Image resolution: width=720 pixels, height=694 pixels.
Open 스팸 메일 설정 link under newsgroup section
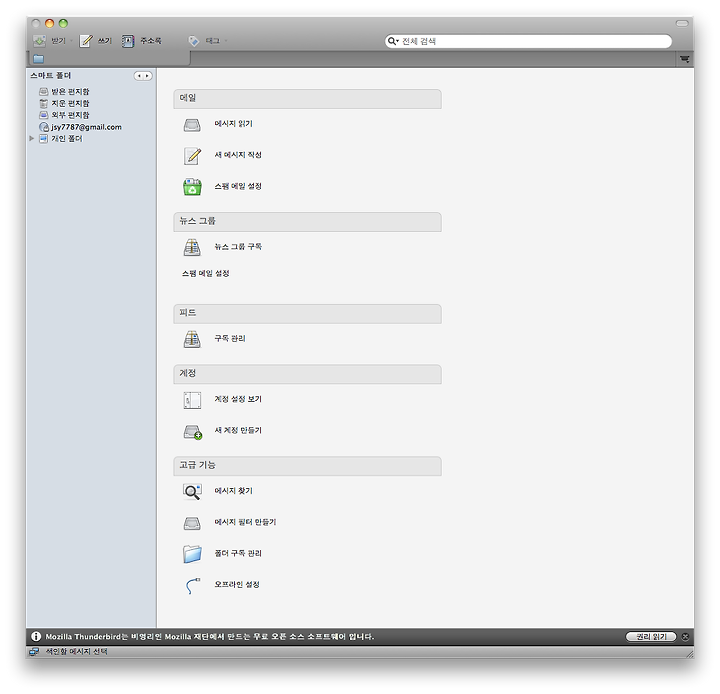(x=206, y=273)
